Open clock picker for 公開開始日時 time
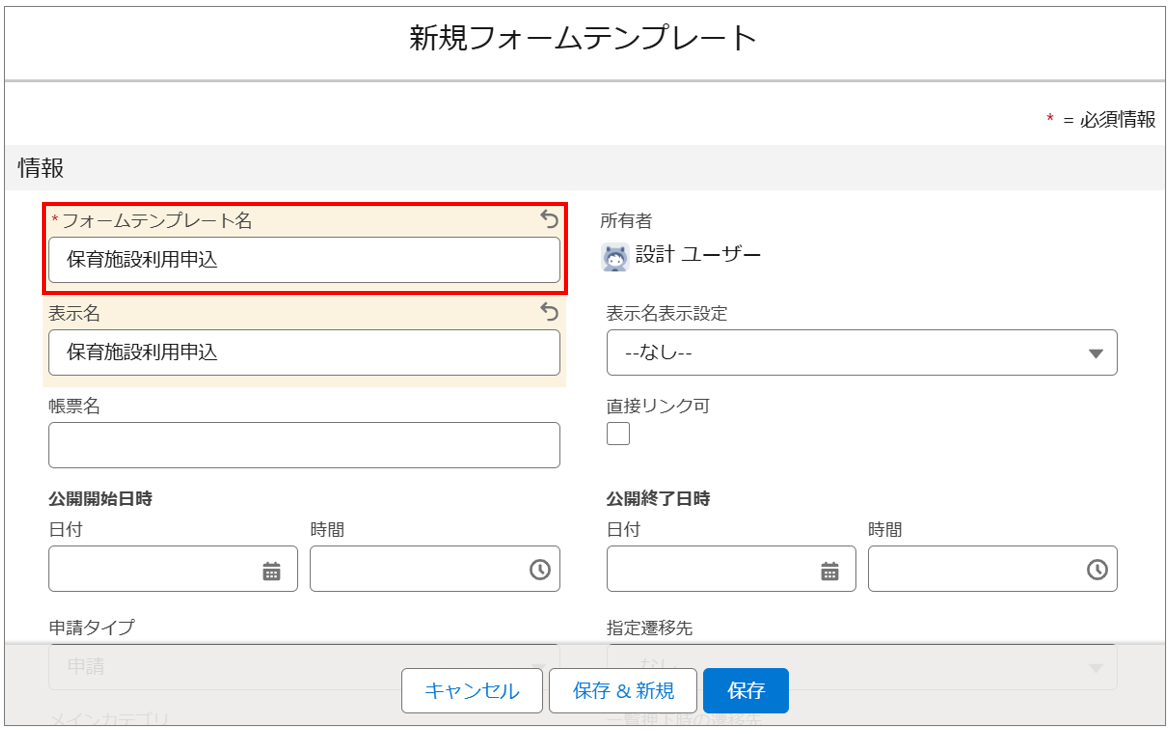This screenshot has width=1173, height=734. [539, 570]
